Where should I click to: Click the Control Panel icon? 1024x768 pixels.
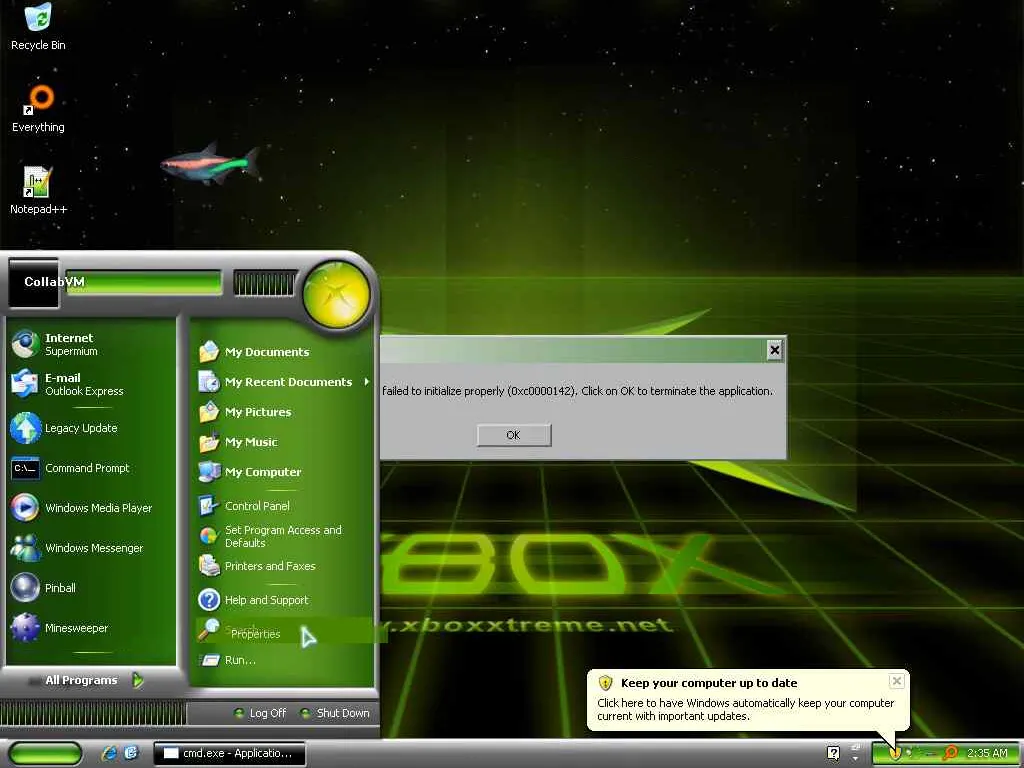click(209, 506)
